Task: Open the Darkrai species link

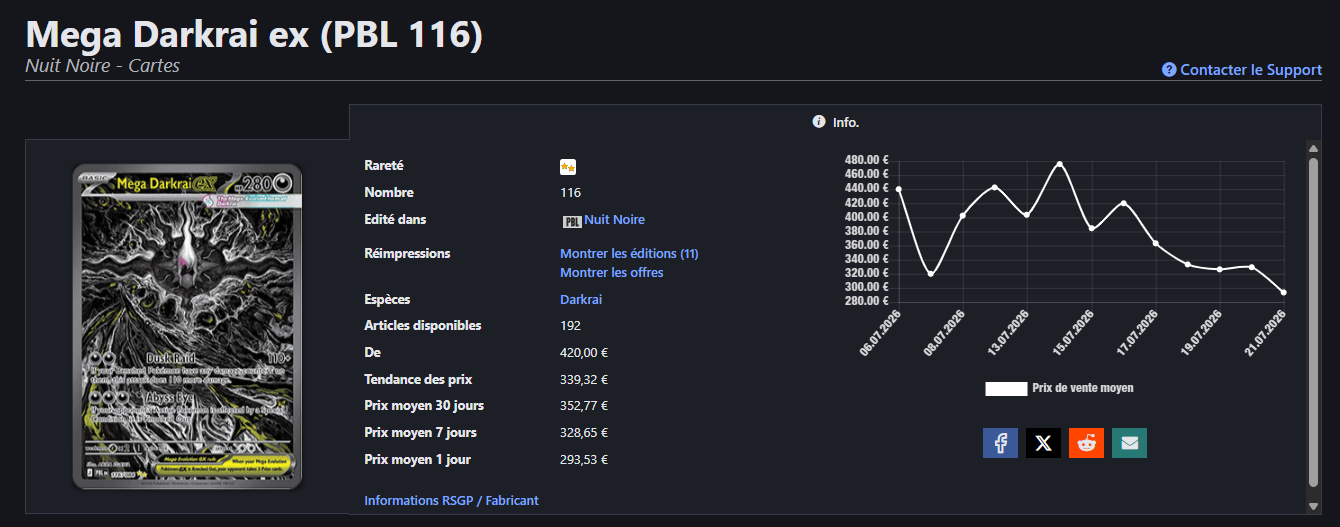Action: tap(581, 300)
